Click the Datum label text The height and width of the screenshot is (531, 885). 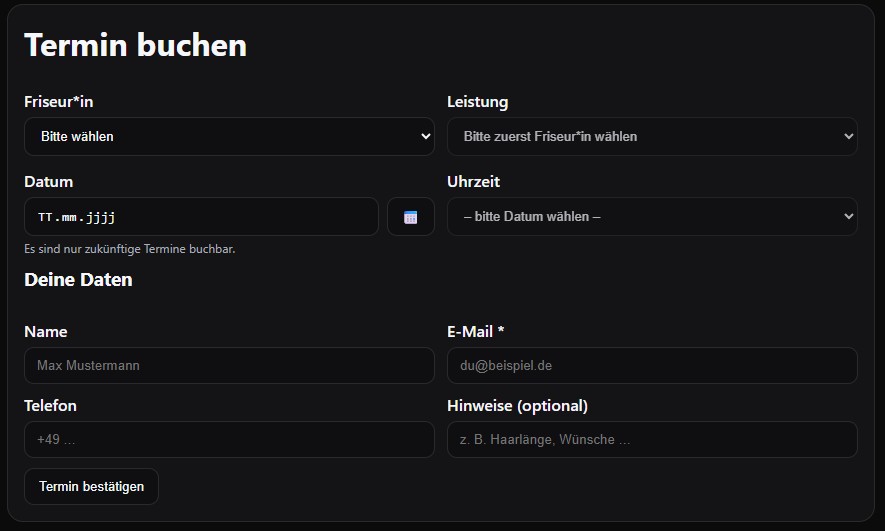(48, 182)
